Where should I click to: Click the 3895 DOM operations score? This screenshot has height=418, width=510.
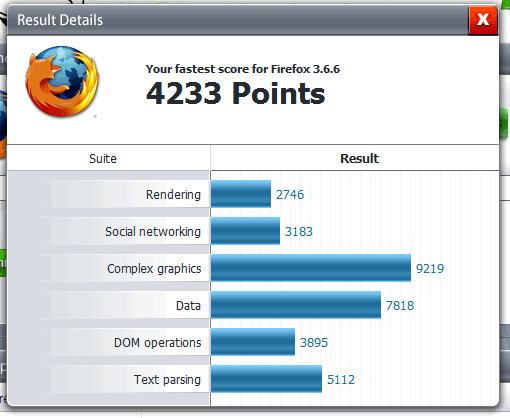pos(314,343)
